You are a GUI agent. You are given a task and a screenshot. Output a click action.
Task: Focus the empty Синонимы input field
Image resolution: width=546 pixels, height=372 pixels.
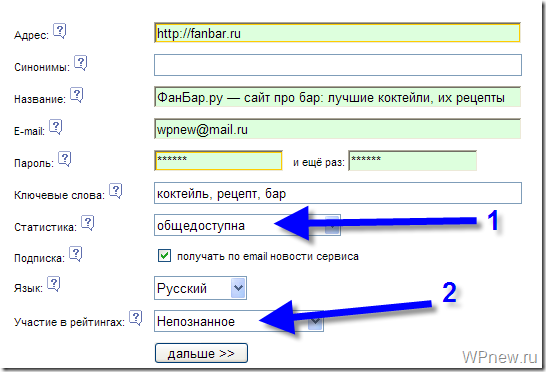(338, 65)
